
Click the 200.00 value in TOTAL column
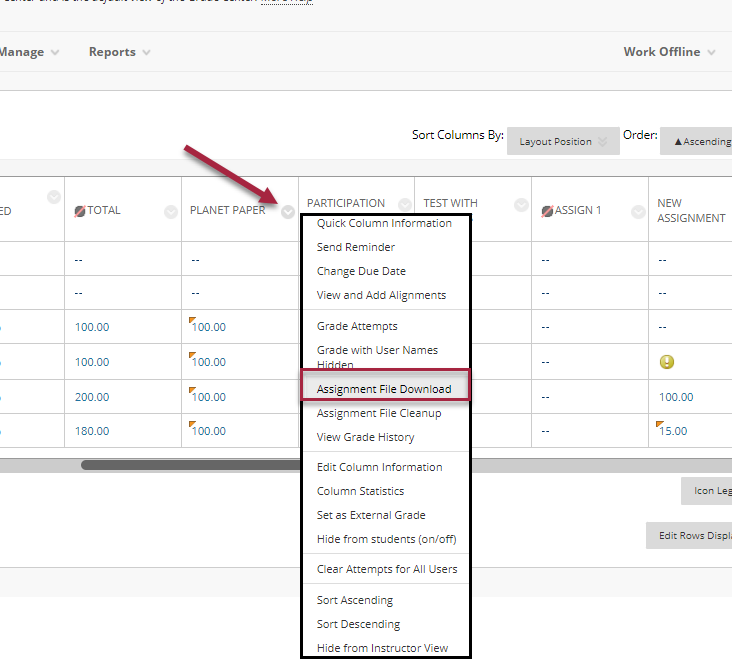[92, 397]
